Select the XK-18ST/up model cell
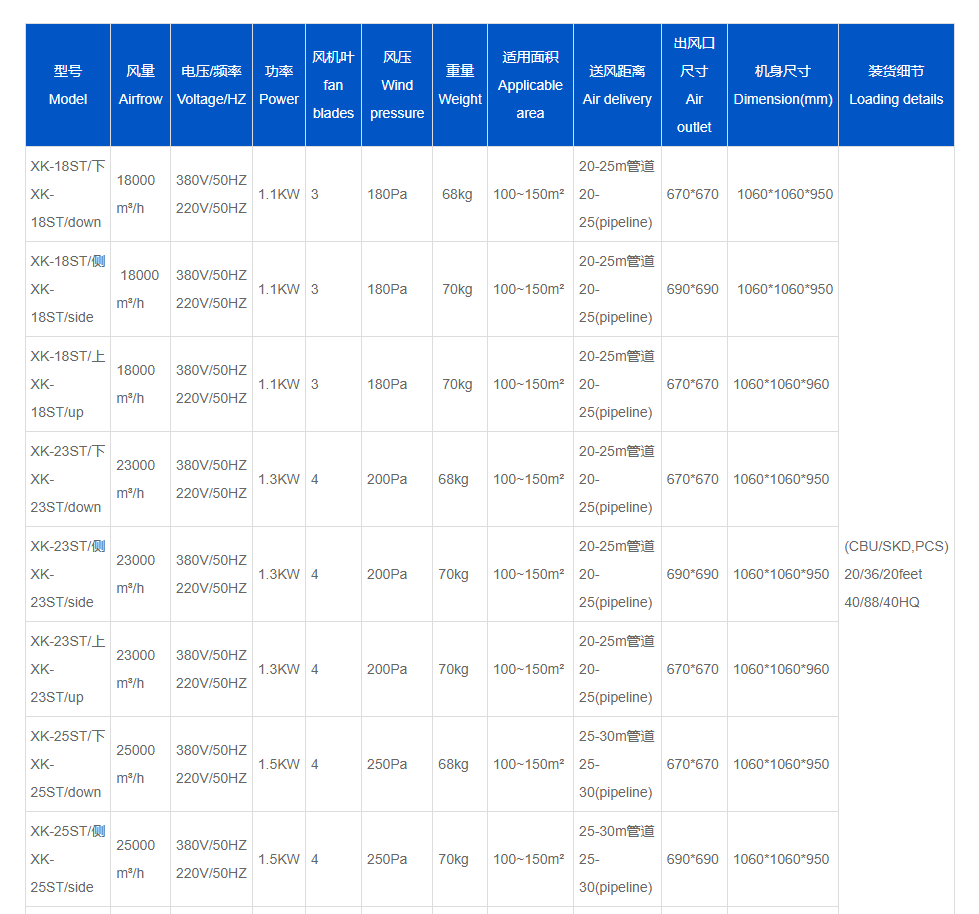979x914 pixels. coord(68,384)
